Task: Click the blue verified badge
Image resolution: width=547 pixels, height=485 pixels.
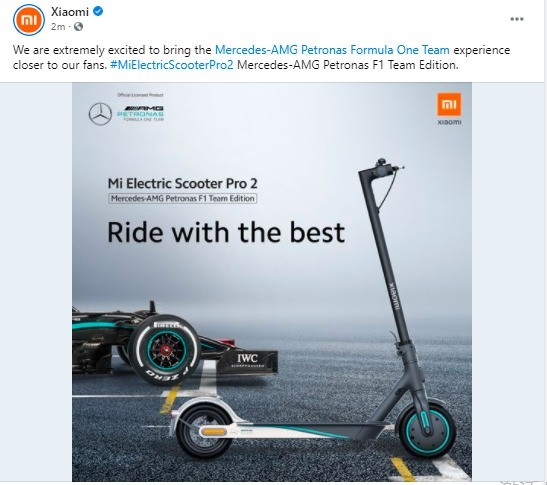Action: 98,11
